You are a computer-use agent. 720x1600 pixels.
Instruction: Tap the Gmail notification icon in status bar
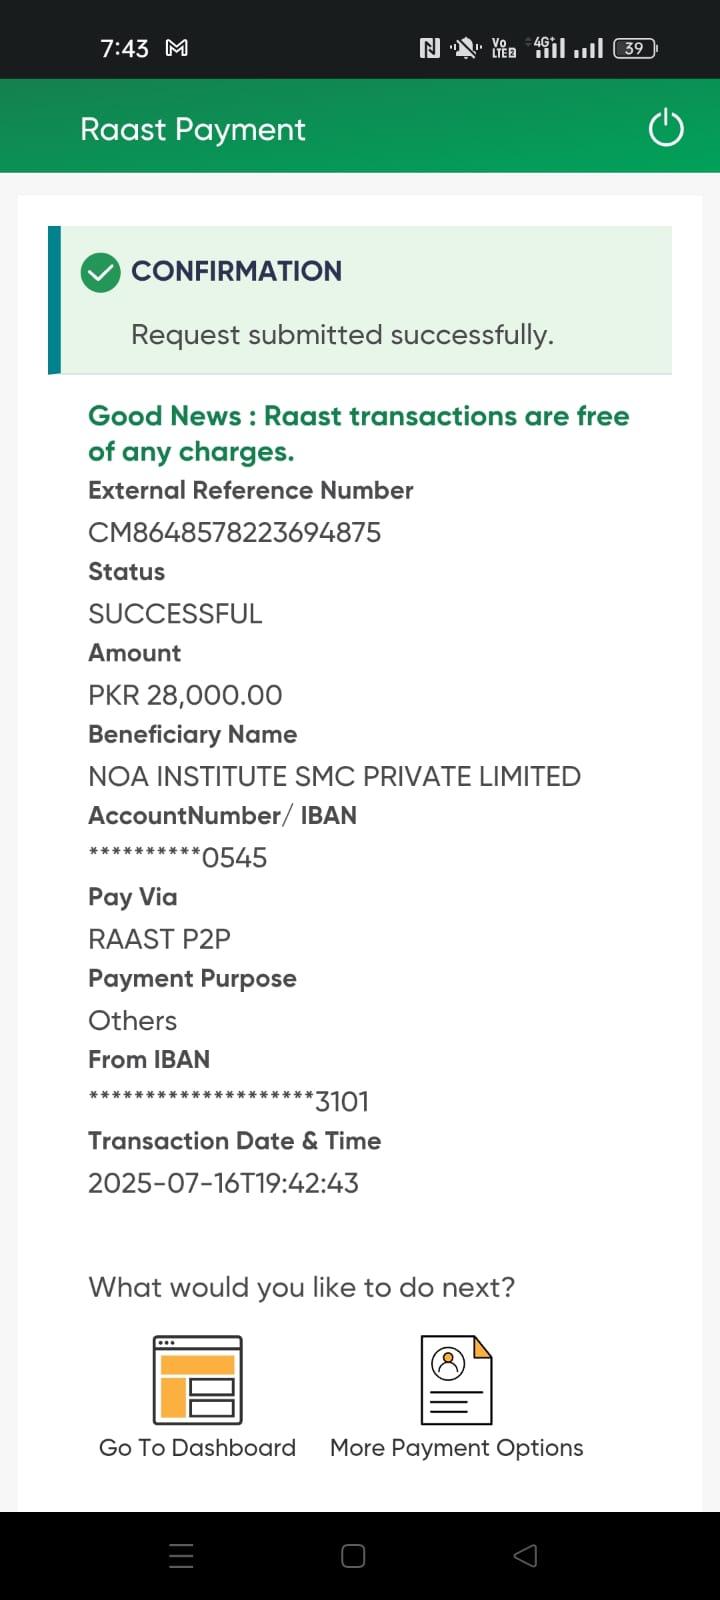[x=177, y=48]
